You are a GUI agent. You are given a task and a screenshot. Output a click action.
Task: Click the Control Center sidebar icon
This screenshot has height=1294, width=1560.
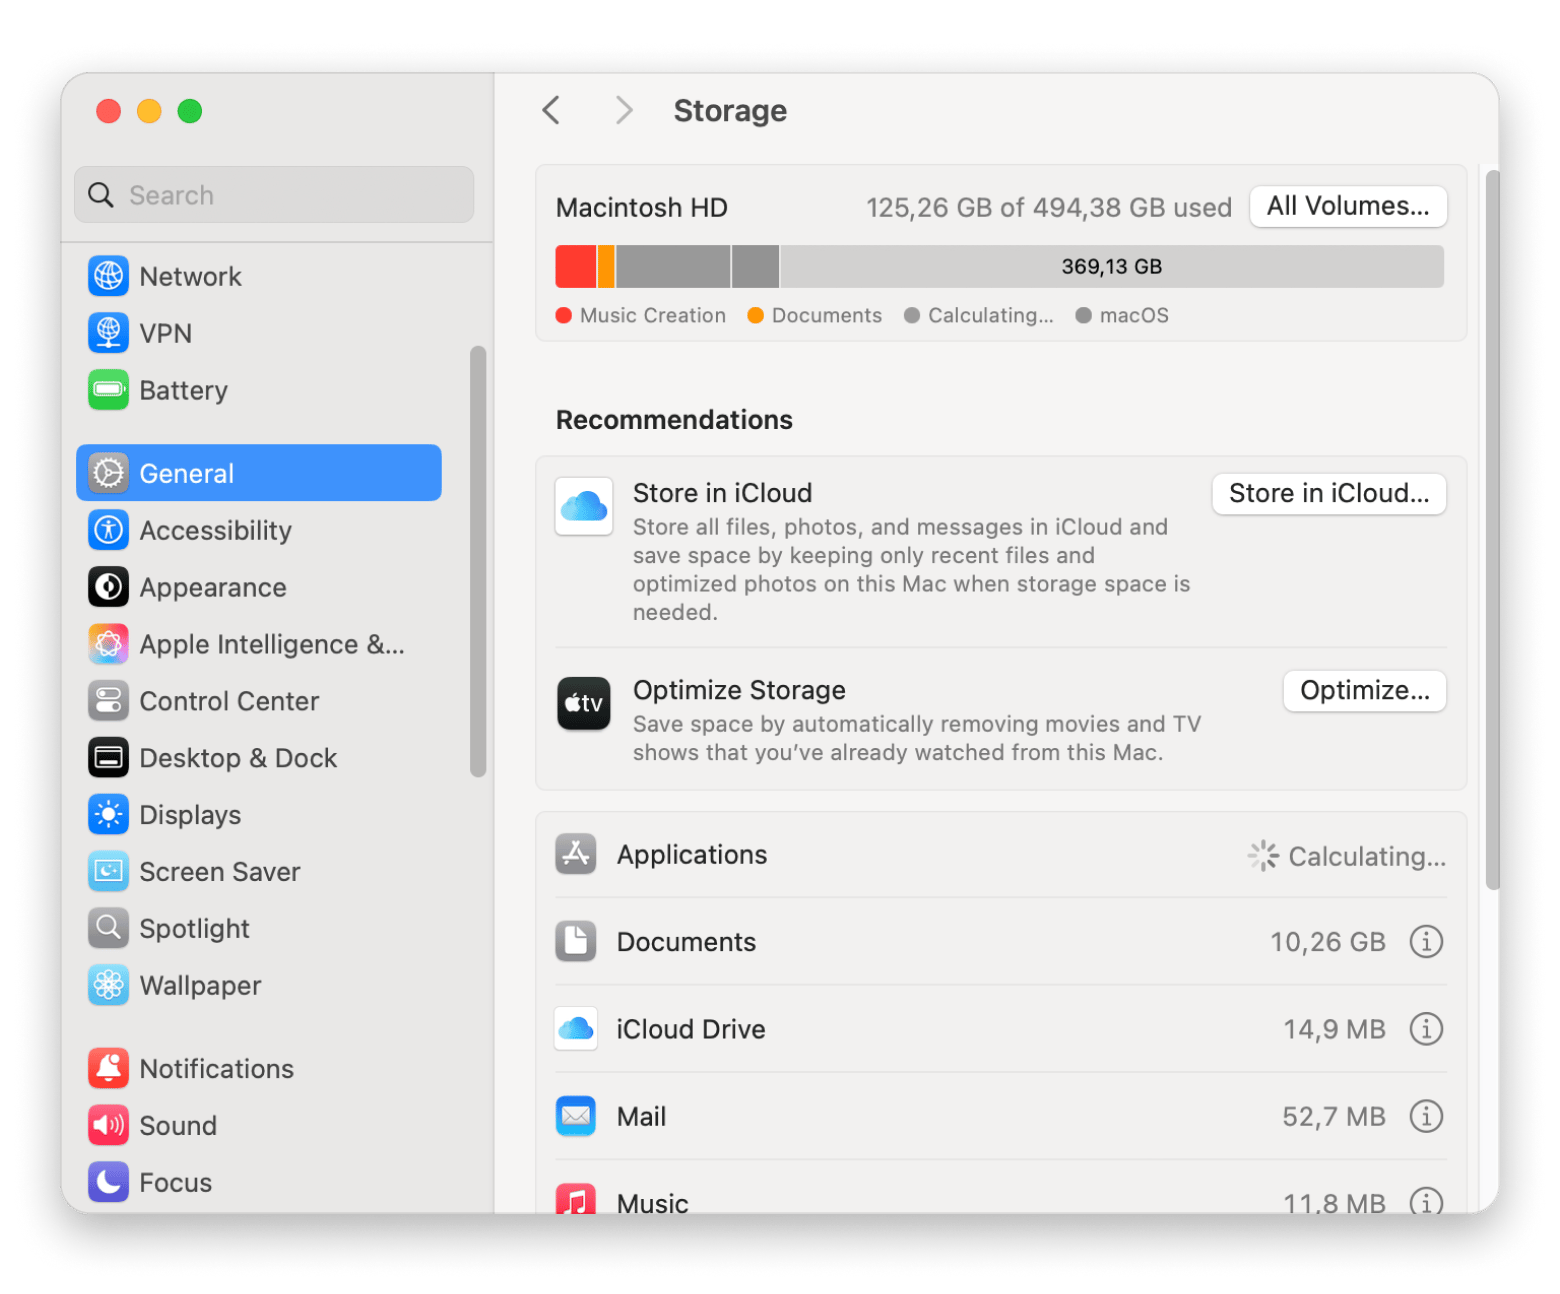coord(108,701)
